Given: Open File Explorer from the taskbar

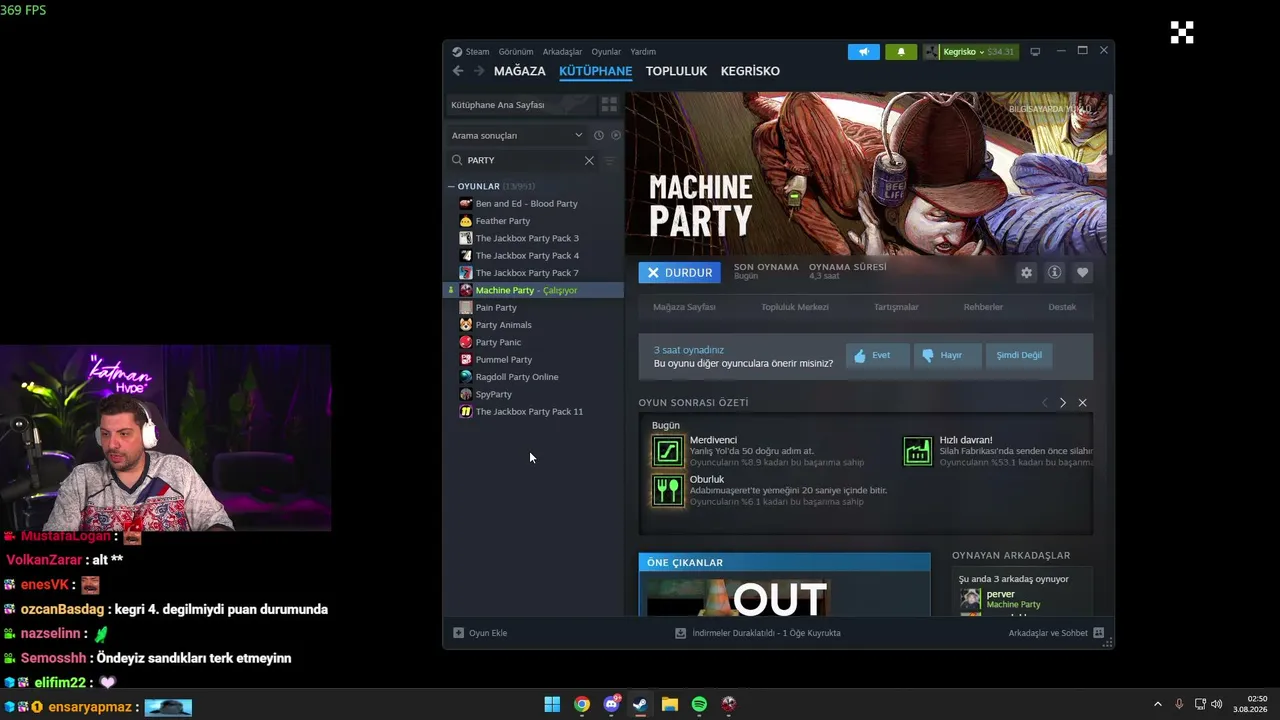Looking at the screenshot, I should click(670, 704).
